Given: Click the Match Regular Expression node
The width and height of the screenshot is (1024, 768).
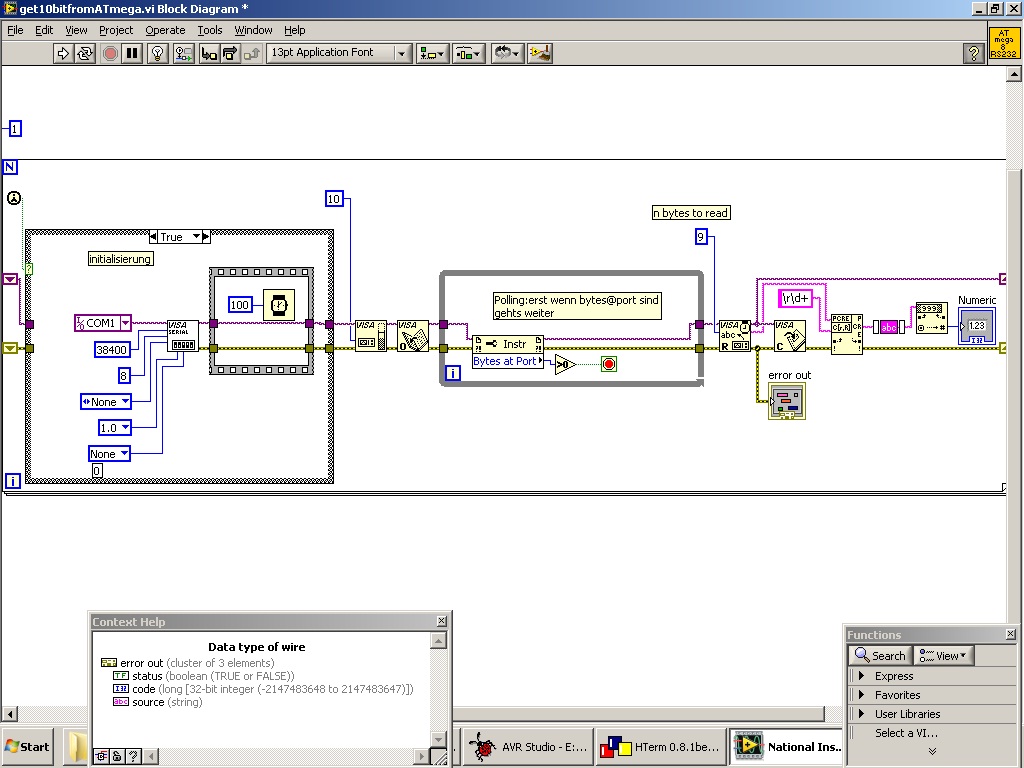Looking at the screenshot, I should pyautogui.click(x=846, y=334).
